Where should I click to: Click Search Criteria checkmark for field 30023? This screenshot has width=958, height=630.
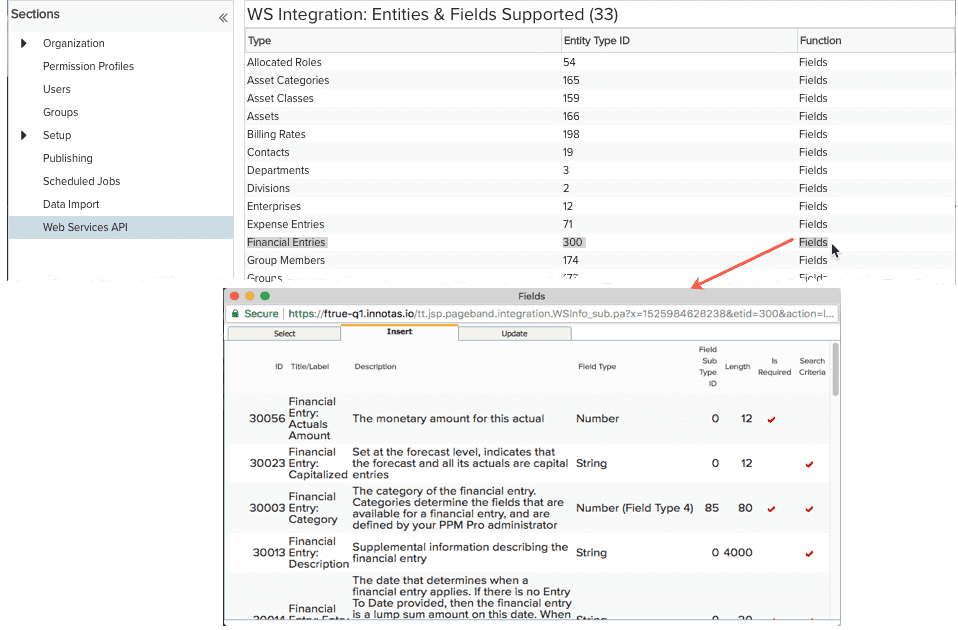point(810,464)
